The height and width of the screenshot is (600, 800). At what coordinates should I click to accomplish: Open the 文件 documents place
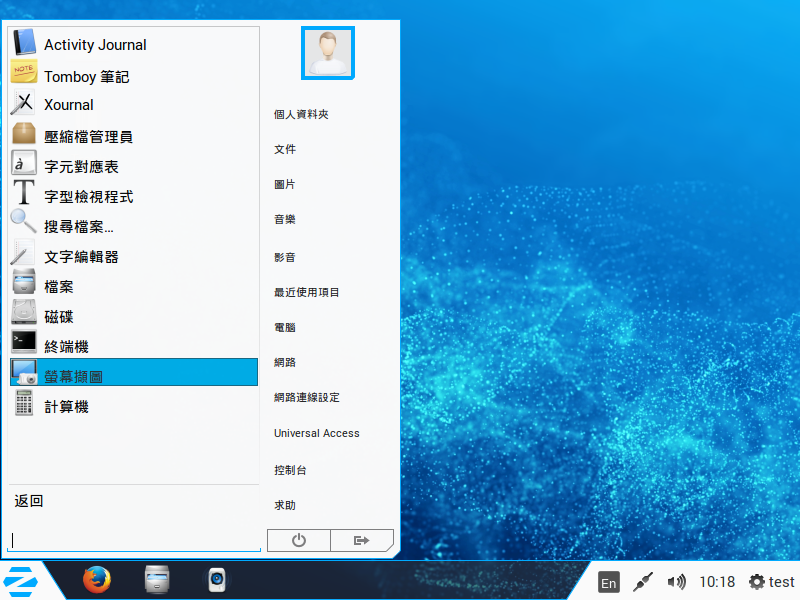click(x=285, y=149)
